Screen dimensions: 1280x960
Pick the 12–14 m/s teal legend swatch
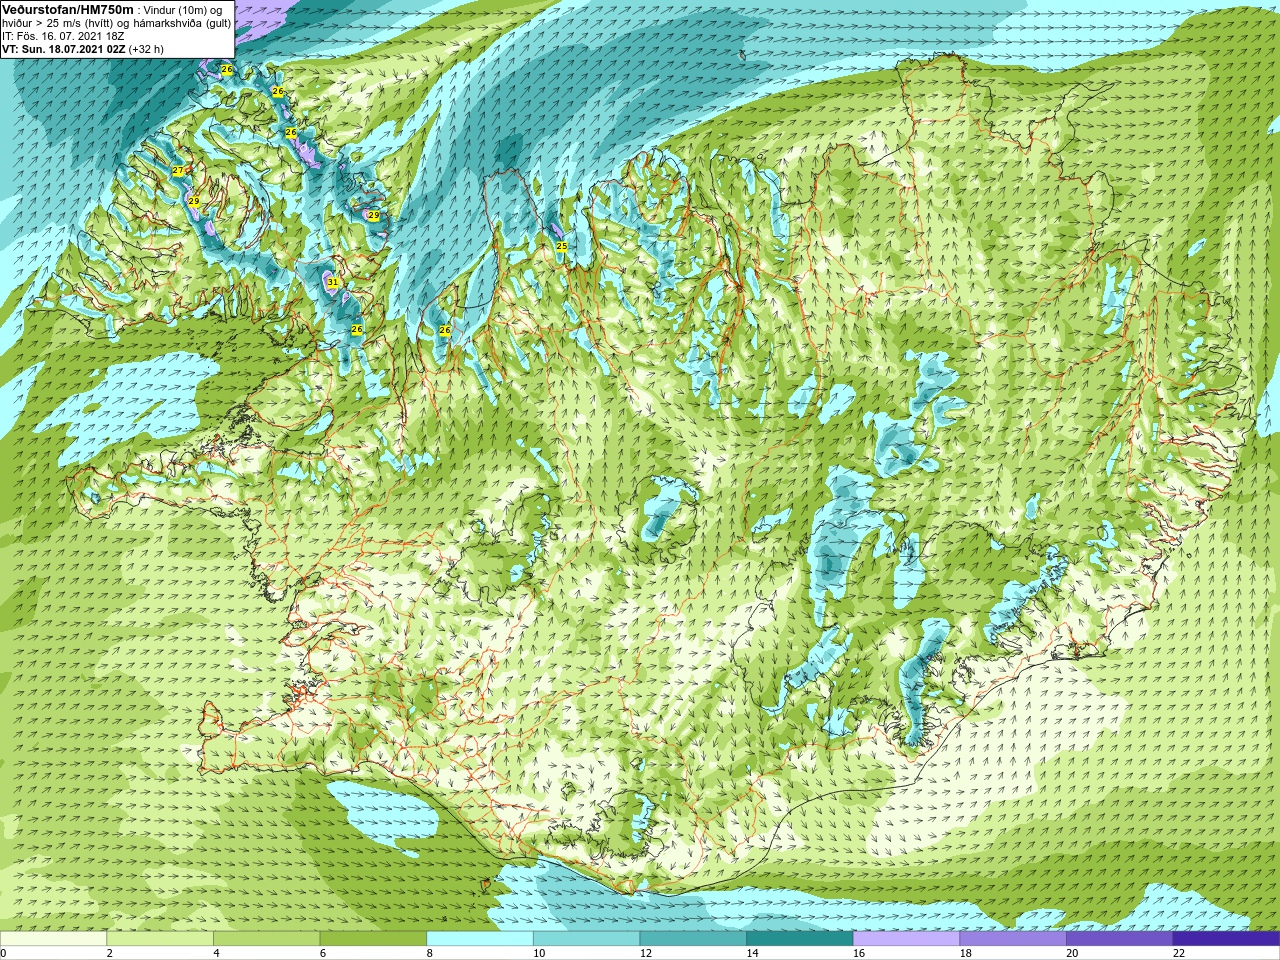pyautogui.click(x=693, y=939)
